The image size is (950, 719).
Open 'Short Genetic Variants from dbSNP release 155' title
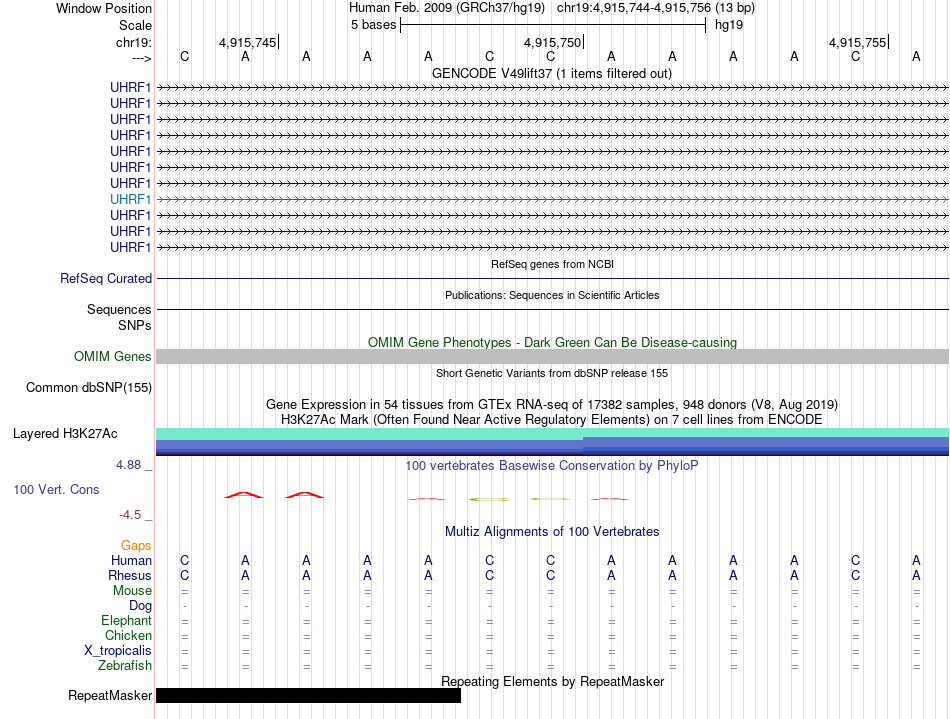[x=552, y=373]
